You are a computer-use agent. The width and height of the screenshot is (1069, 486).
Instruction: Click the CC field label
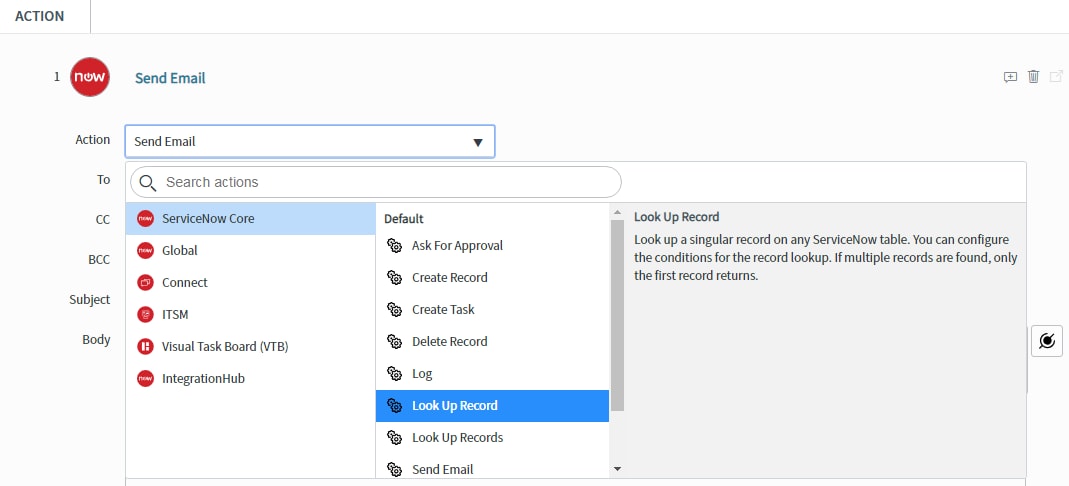[102, 219]
